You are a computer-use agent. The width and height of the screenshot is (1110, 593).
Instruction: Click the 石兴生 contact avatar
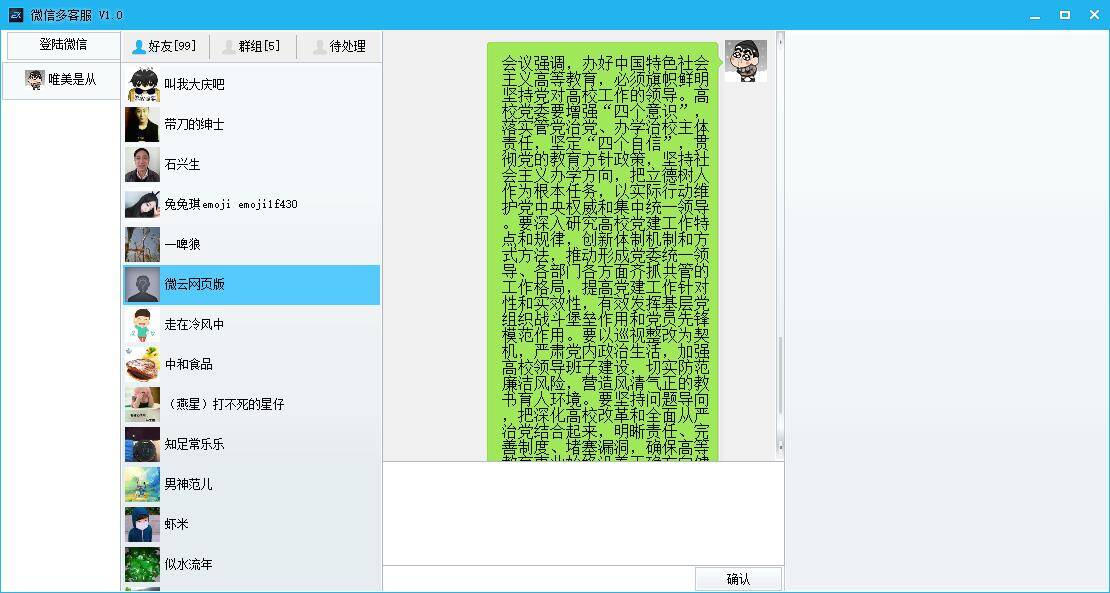[142, 165]
